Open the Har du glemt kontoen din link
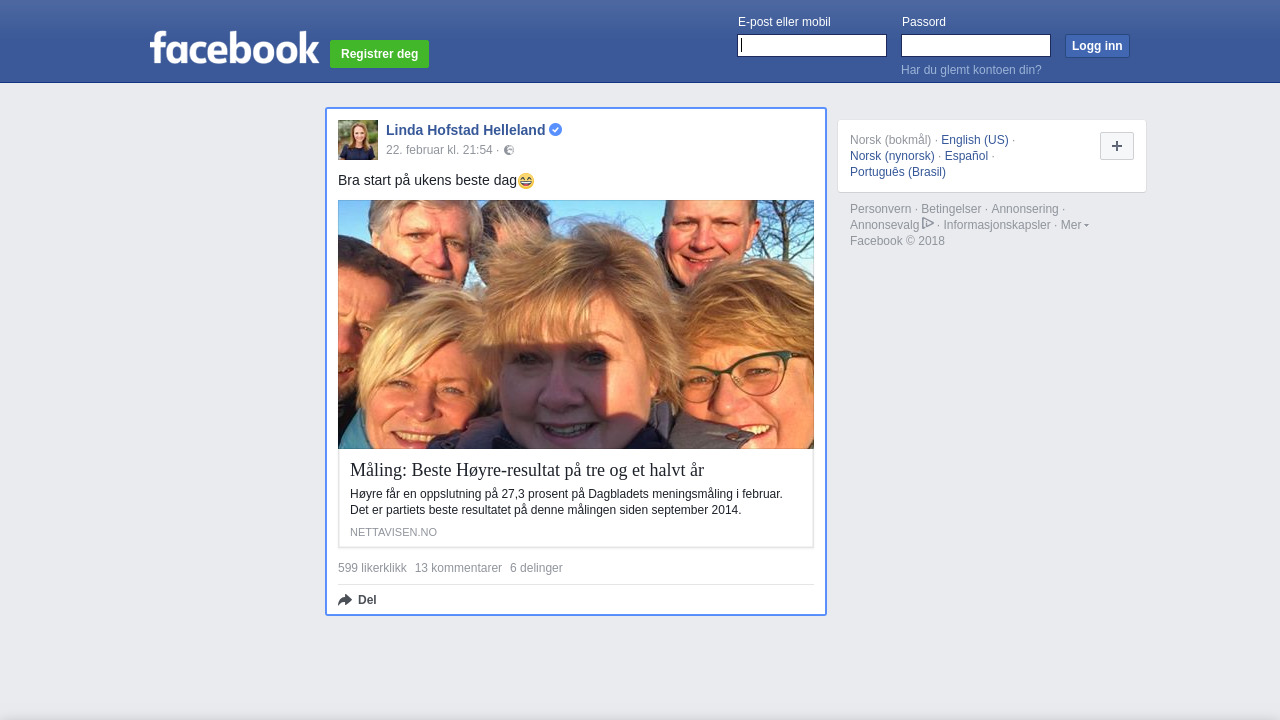Image resolution: width=1280 pixels, height=720 pixels. tap(971, 70)
